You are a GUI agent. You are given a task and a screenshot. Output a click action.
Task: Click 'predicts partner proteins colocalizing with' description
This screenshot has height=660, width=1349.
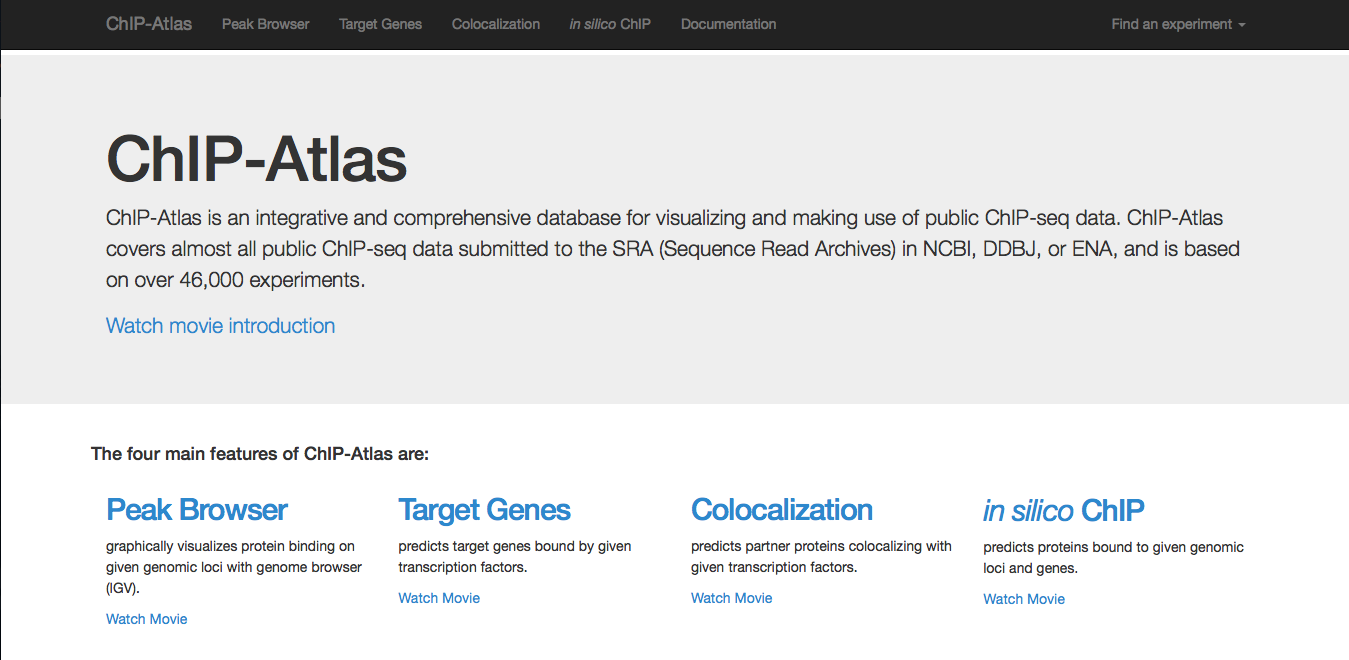(x=821, y=547)
